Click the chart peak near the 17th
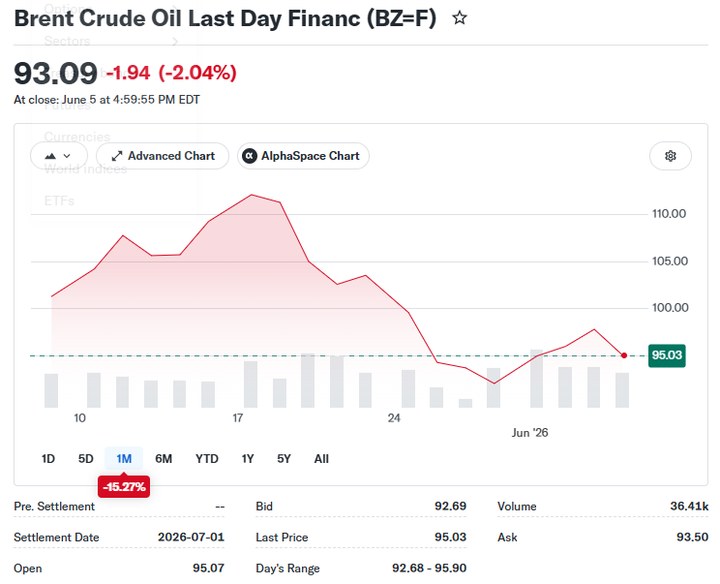Viewport: 720px width, 584px height. coord(252,195)
